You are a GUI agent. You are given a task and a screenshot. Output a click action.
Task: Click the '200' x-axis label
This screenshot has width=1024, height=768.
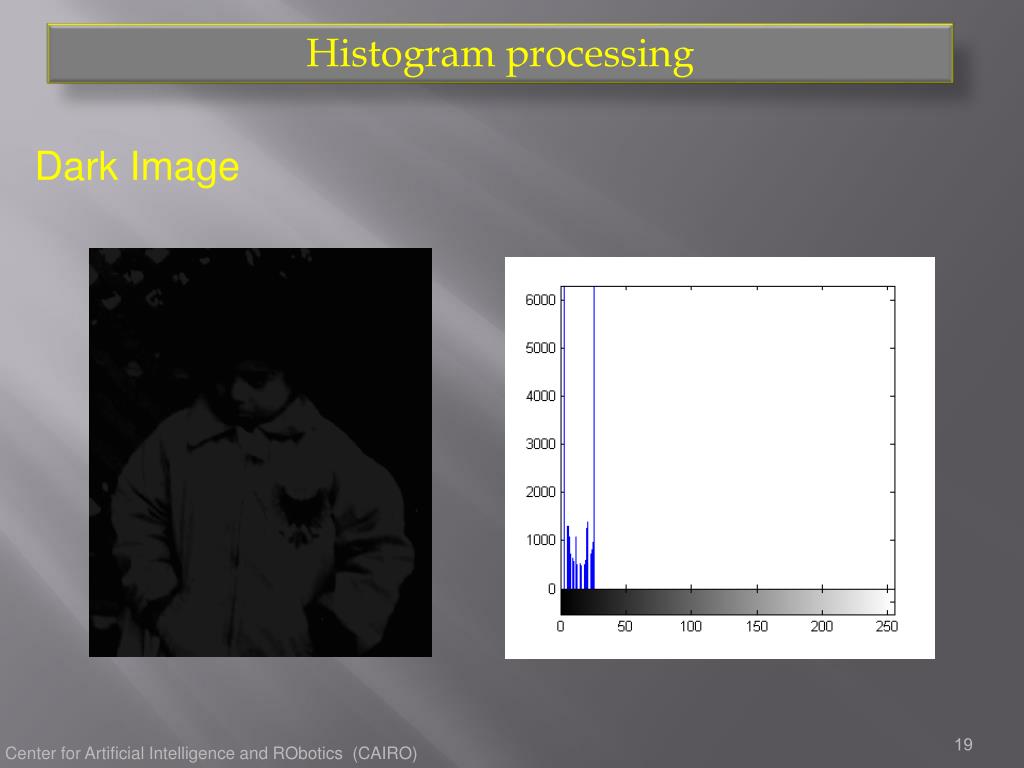tap(822, 626)
